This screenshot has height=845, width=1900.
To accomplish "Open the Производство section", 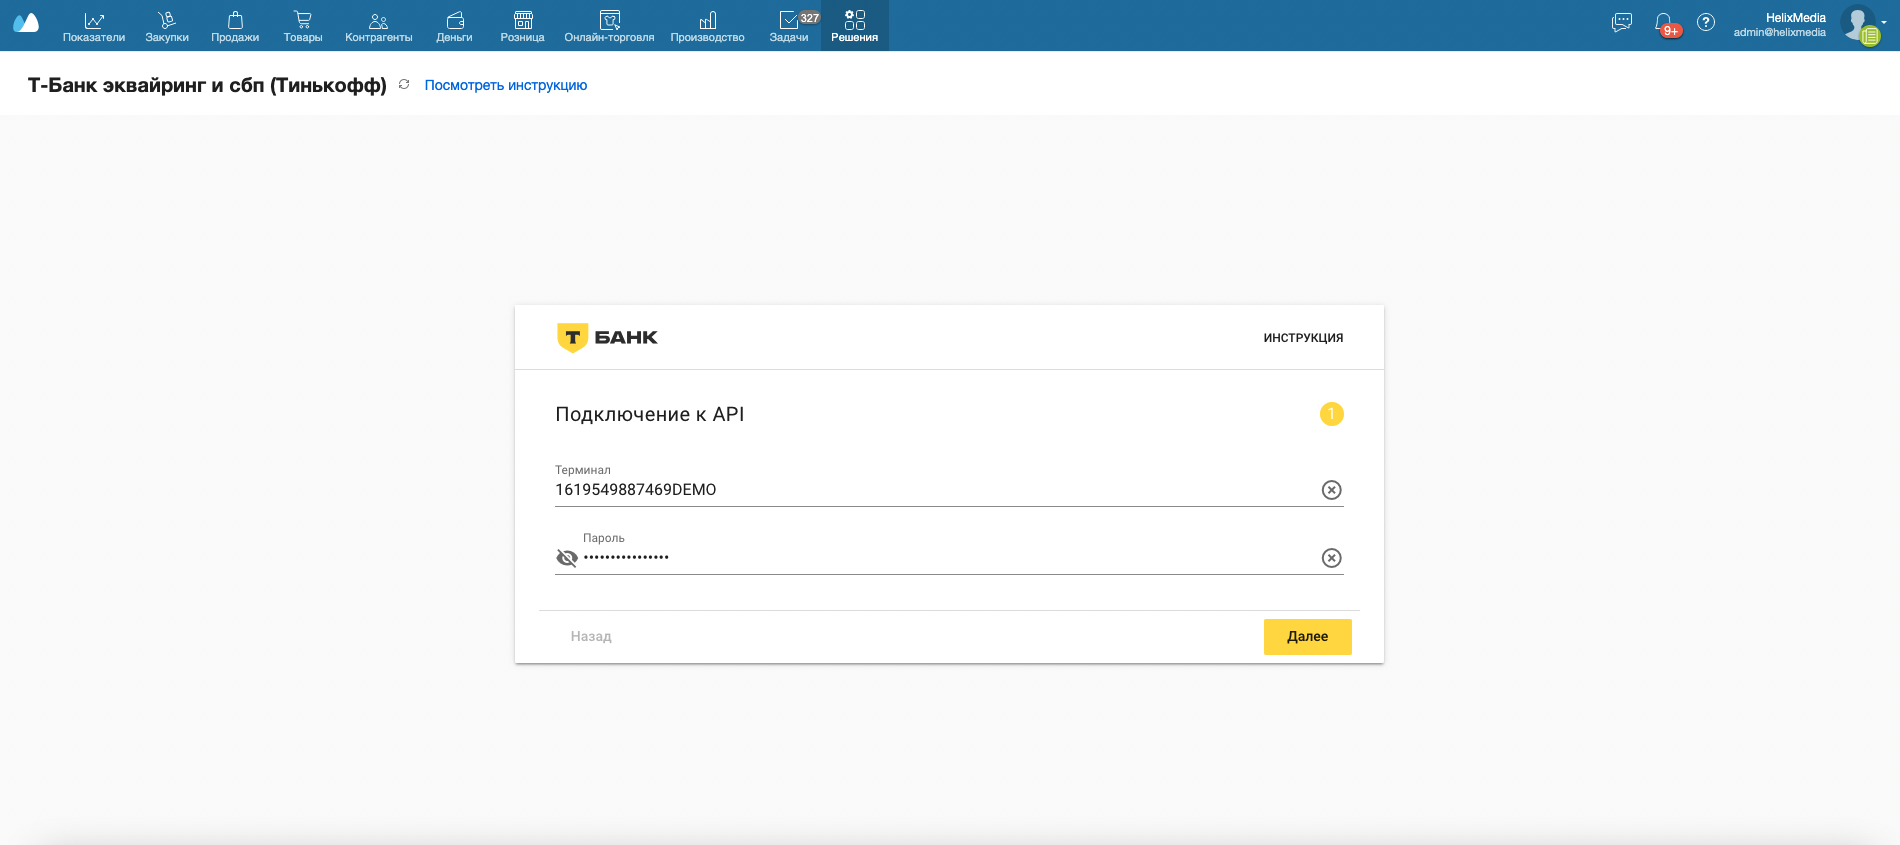I will coord(707,26).
